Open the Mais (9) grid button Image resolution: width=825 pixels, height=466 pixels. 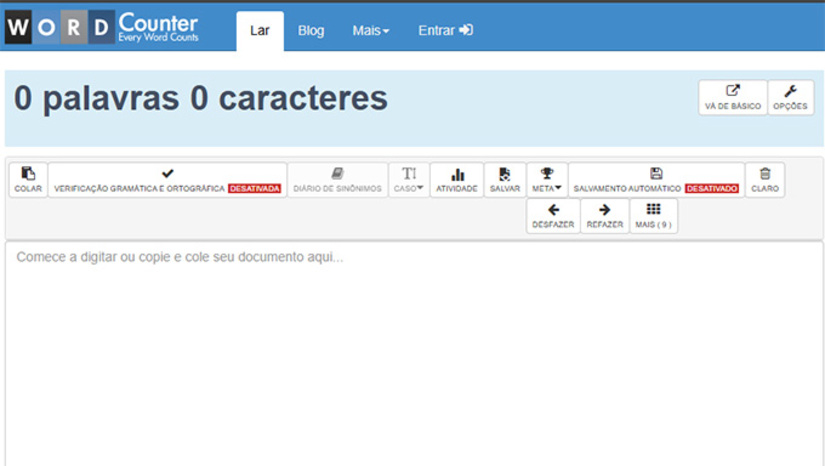653,216
